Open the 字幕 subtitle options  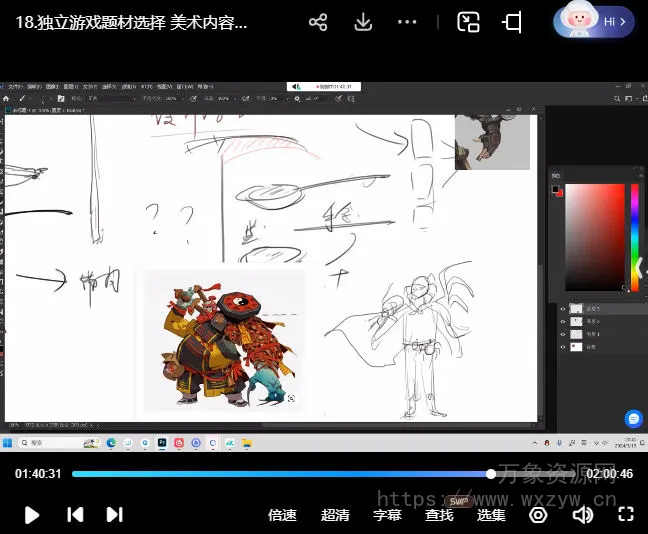coord(387,515)
